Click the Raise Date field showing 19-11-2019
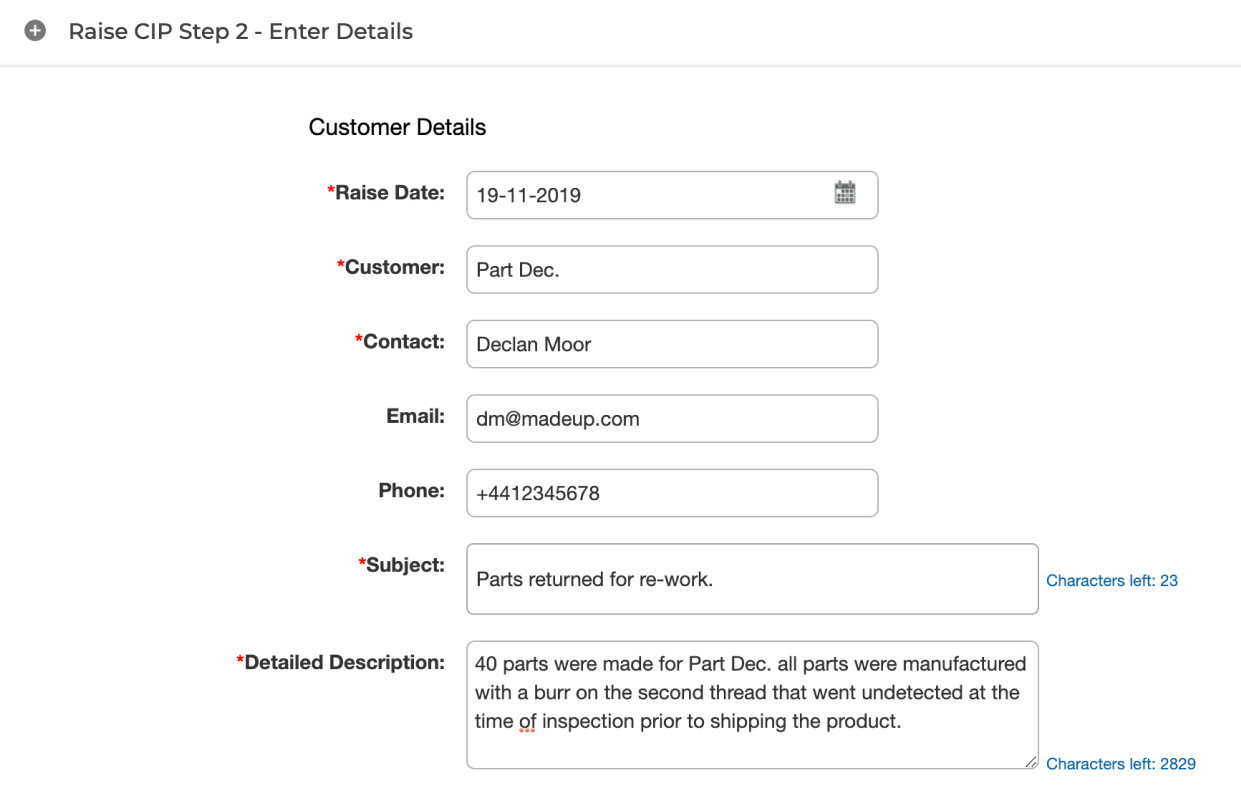The height and width of the screenshot is (790, 1241). [x=672, y=195]
